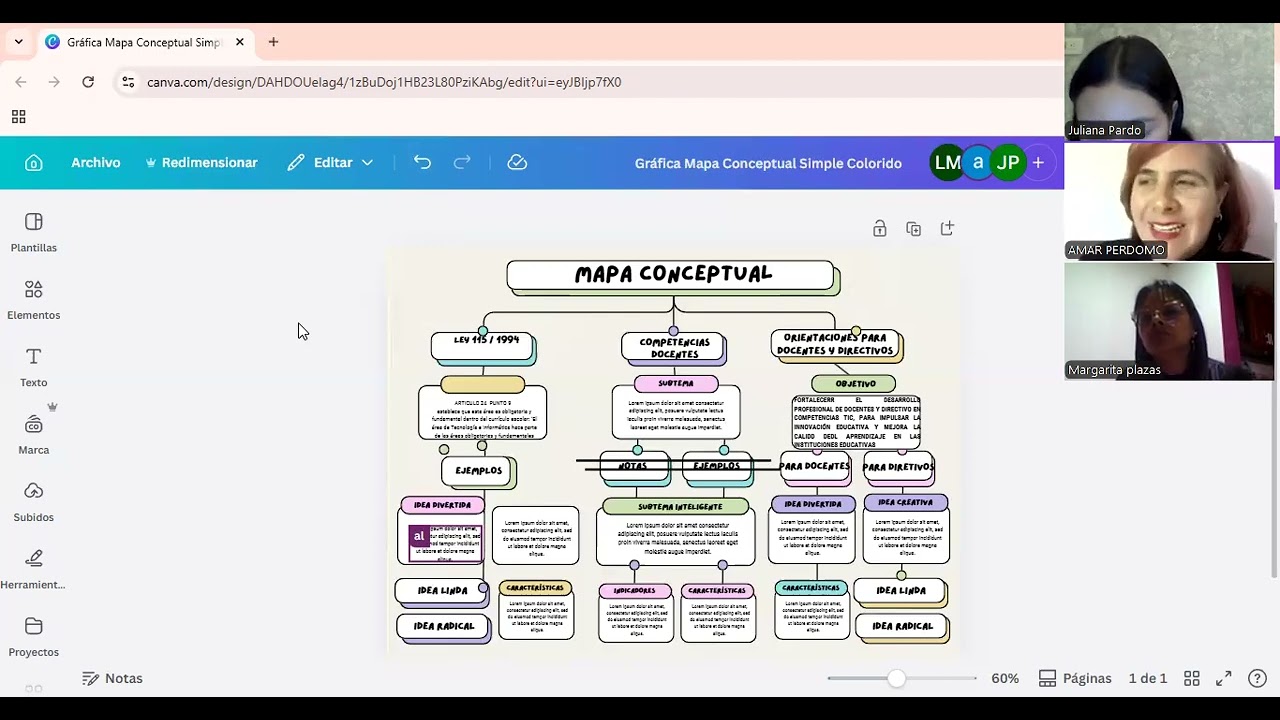
Task: Select Margarita plazas video thumbnail
Action: point(1169,321)
